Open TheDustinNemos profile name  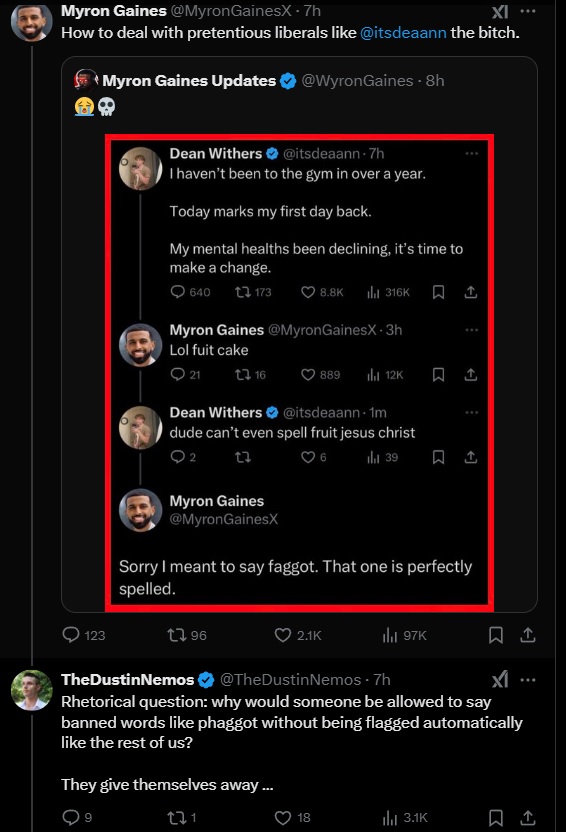pyautogui.click(x=128, y=680)
